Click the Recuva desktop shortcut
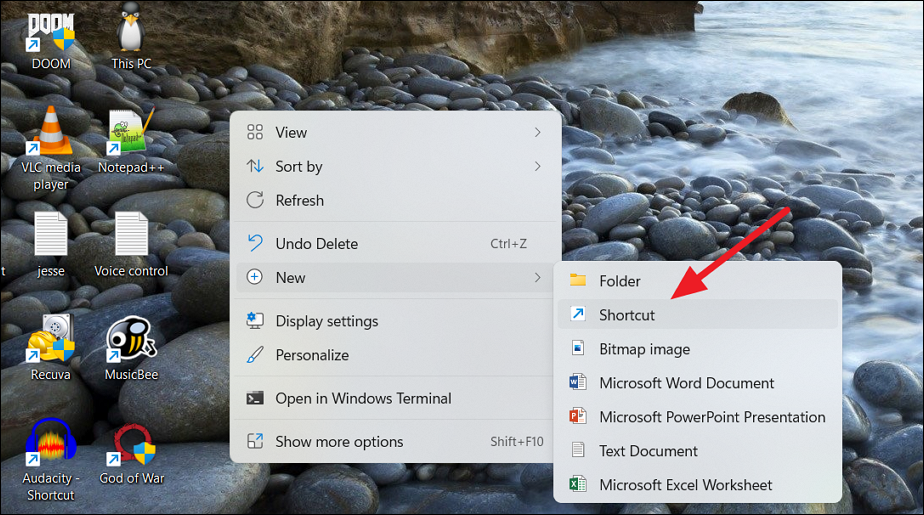The width and height of the screenshot is (924, 515). (50, 342)
